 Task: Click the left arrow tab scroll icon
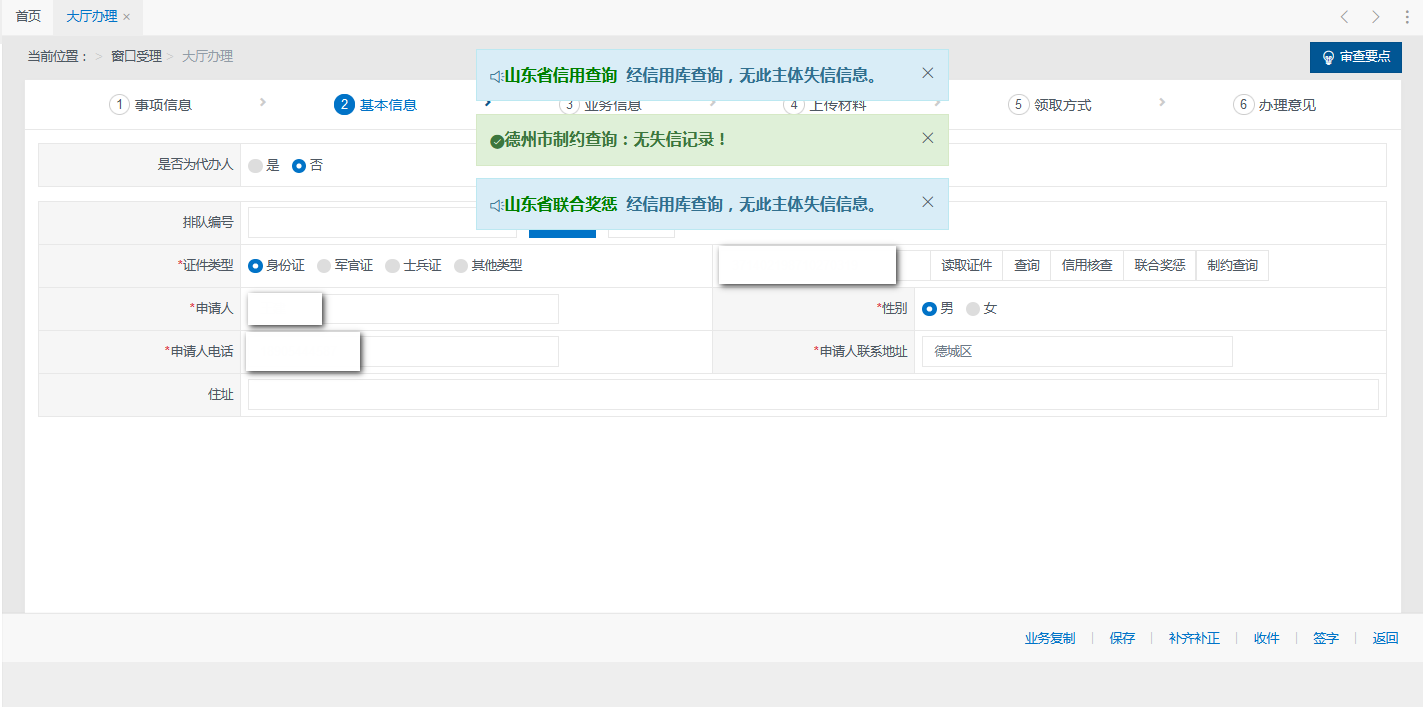point(1345,17)
